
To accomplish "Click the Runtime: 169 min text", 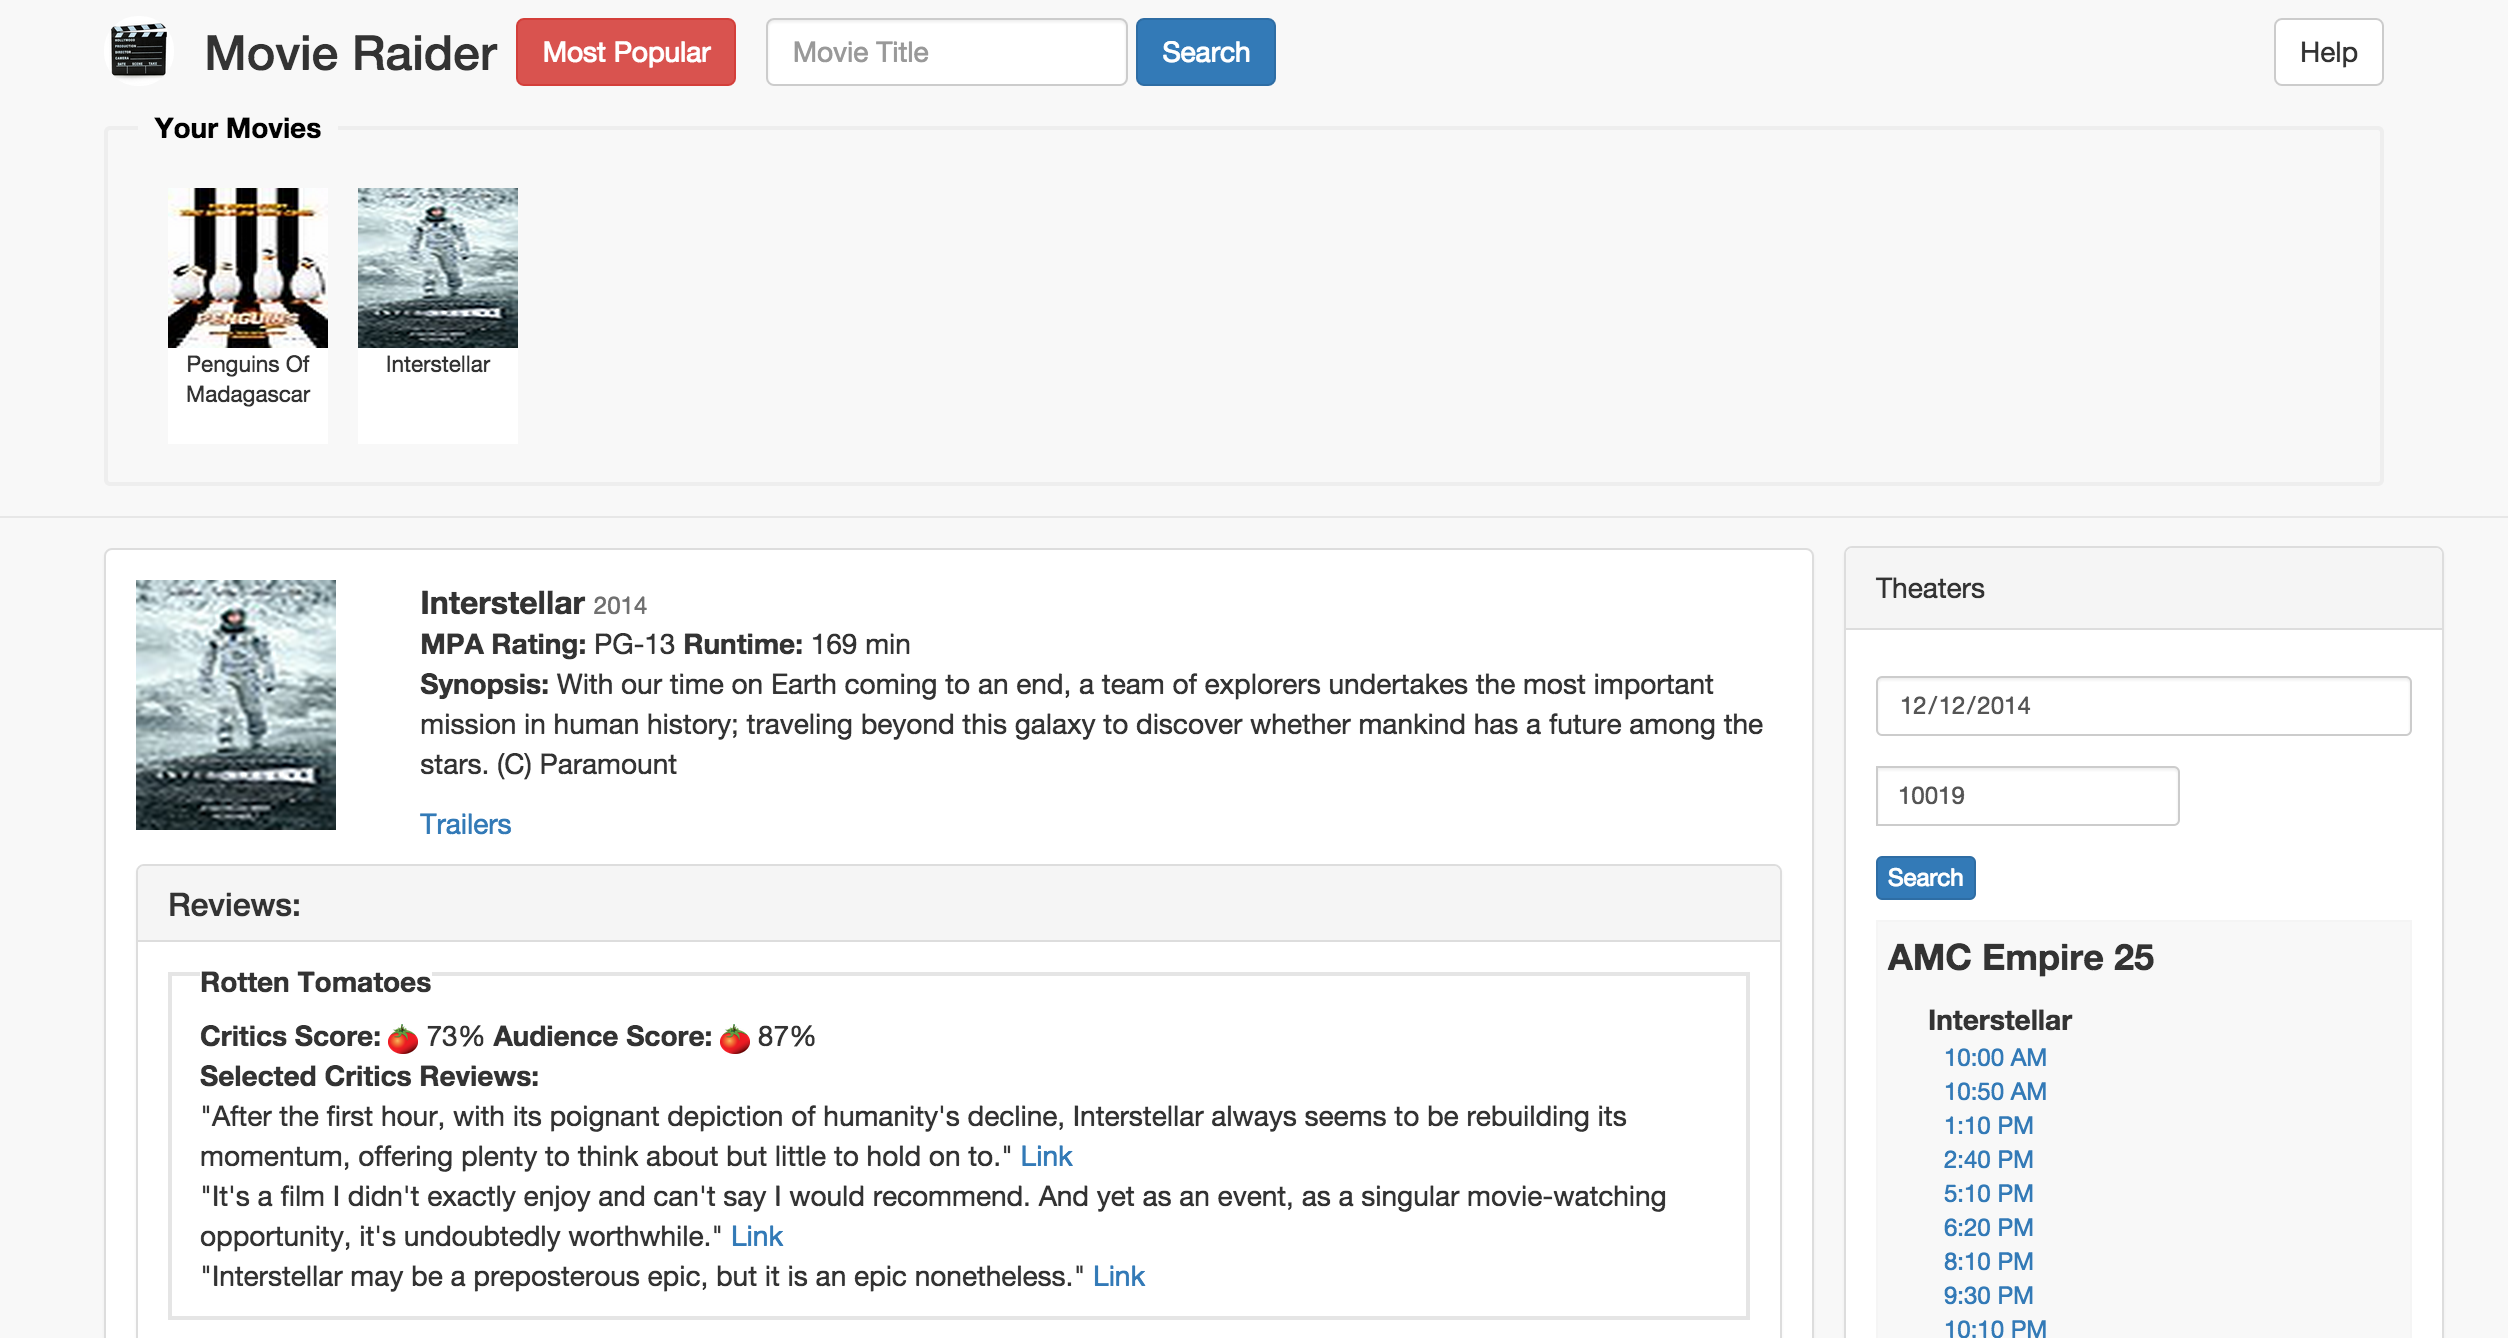I will (797, 644).
